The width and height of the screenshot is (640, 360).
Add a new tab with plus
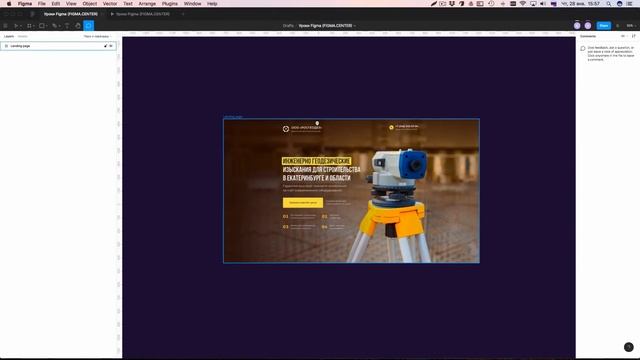[x=183, y=14]
